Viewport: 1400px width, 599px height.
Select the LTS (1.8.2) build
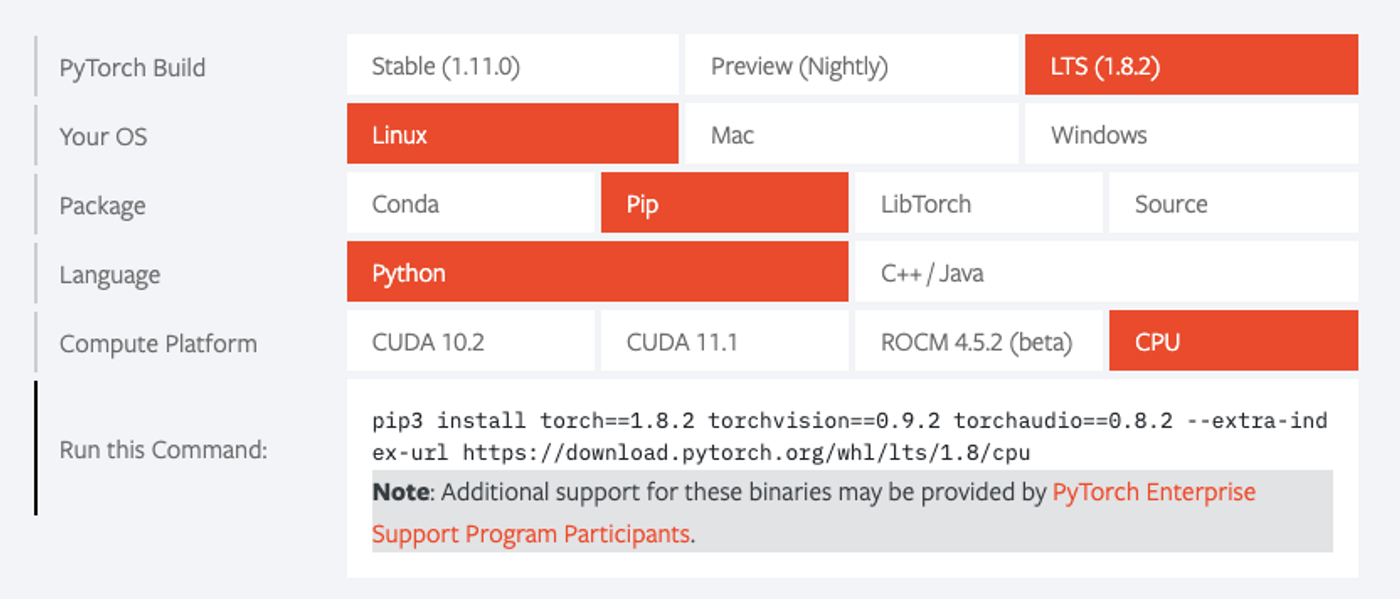(x=1191, y=66)
